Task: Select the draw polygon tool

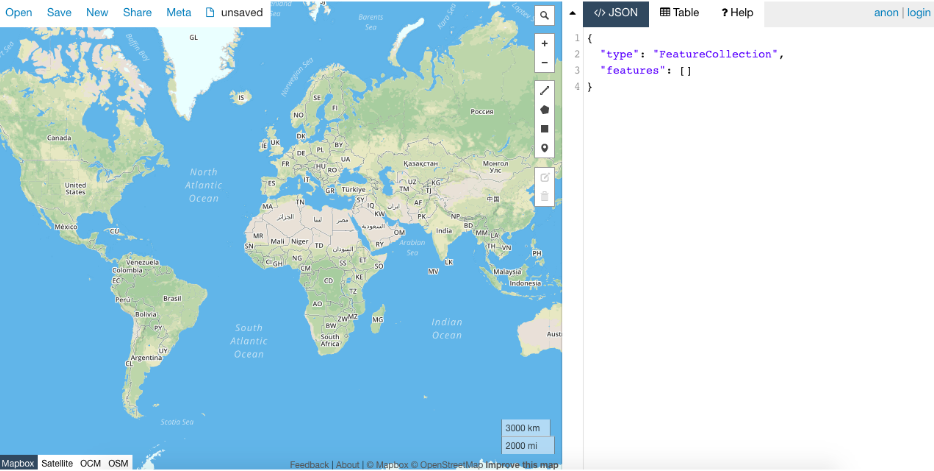Action: (544, 110)
